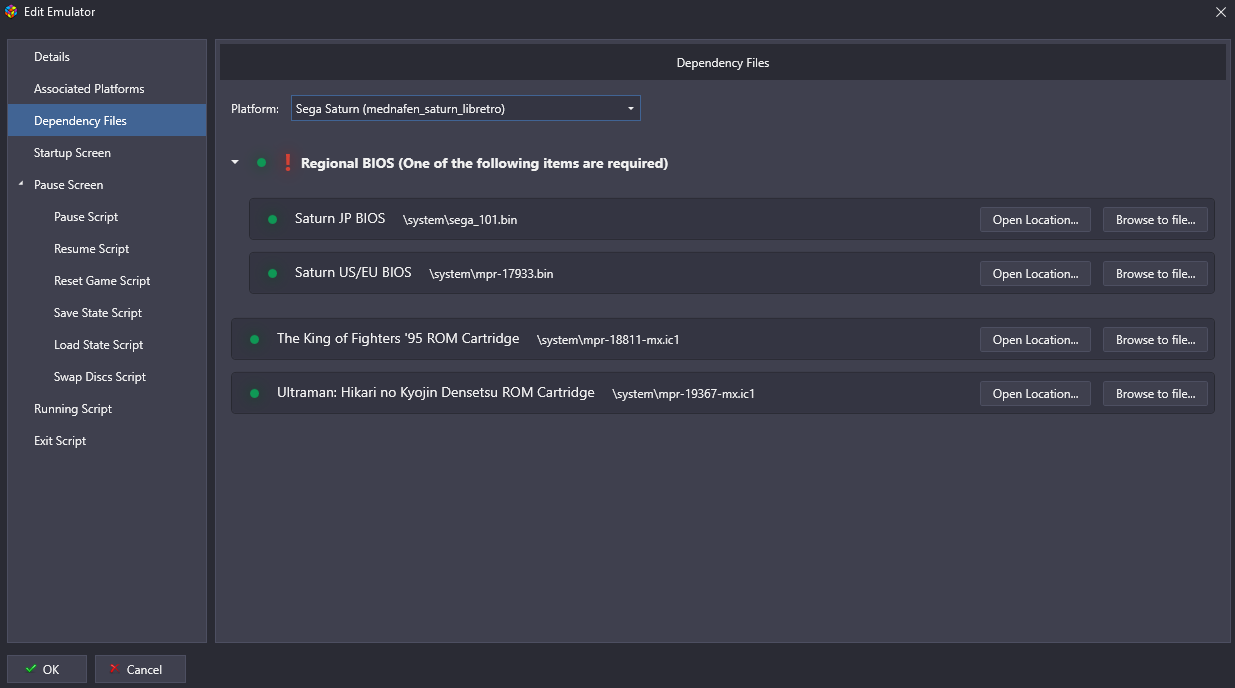Click the Cancel button
Viewport: 1235px width, 688px height.
(140, 669)
